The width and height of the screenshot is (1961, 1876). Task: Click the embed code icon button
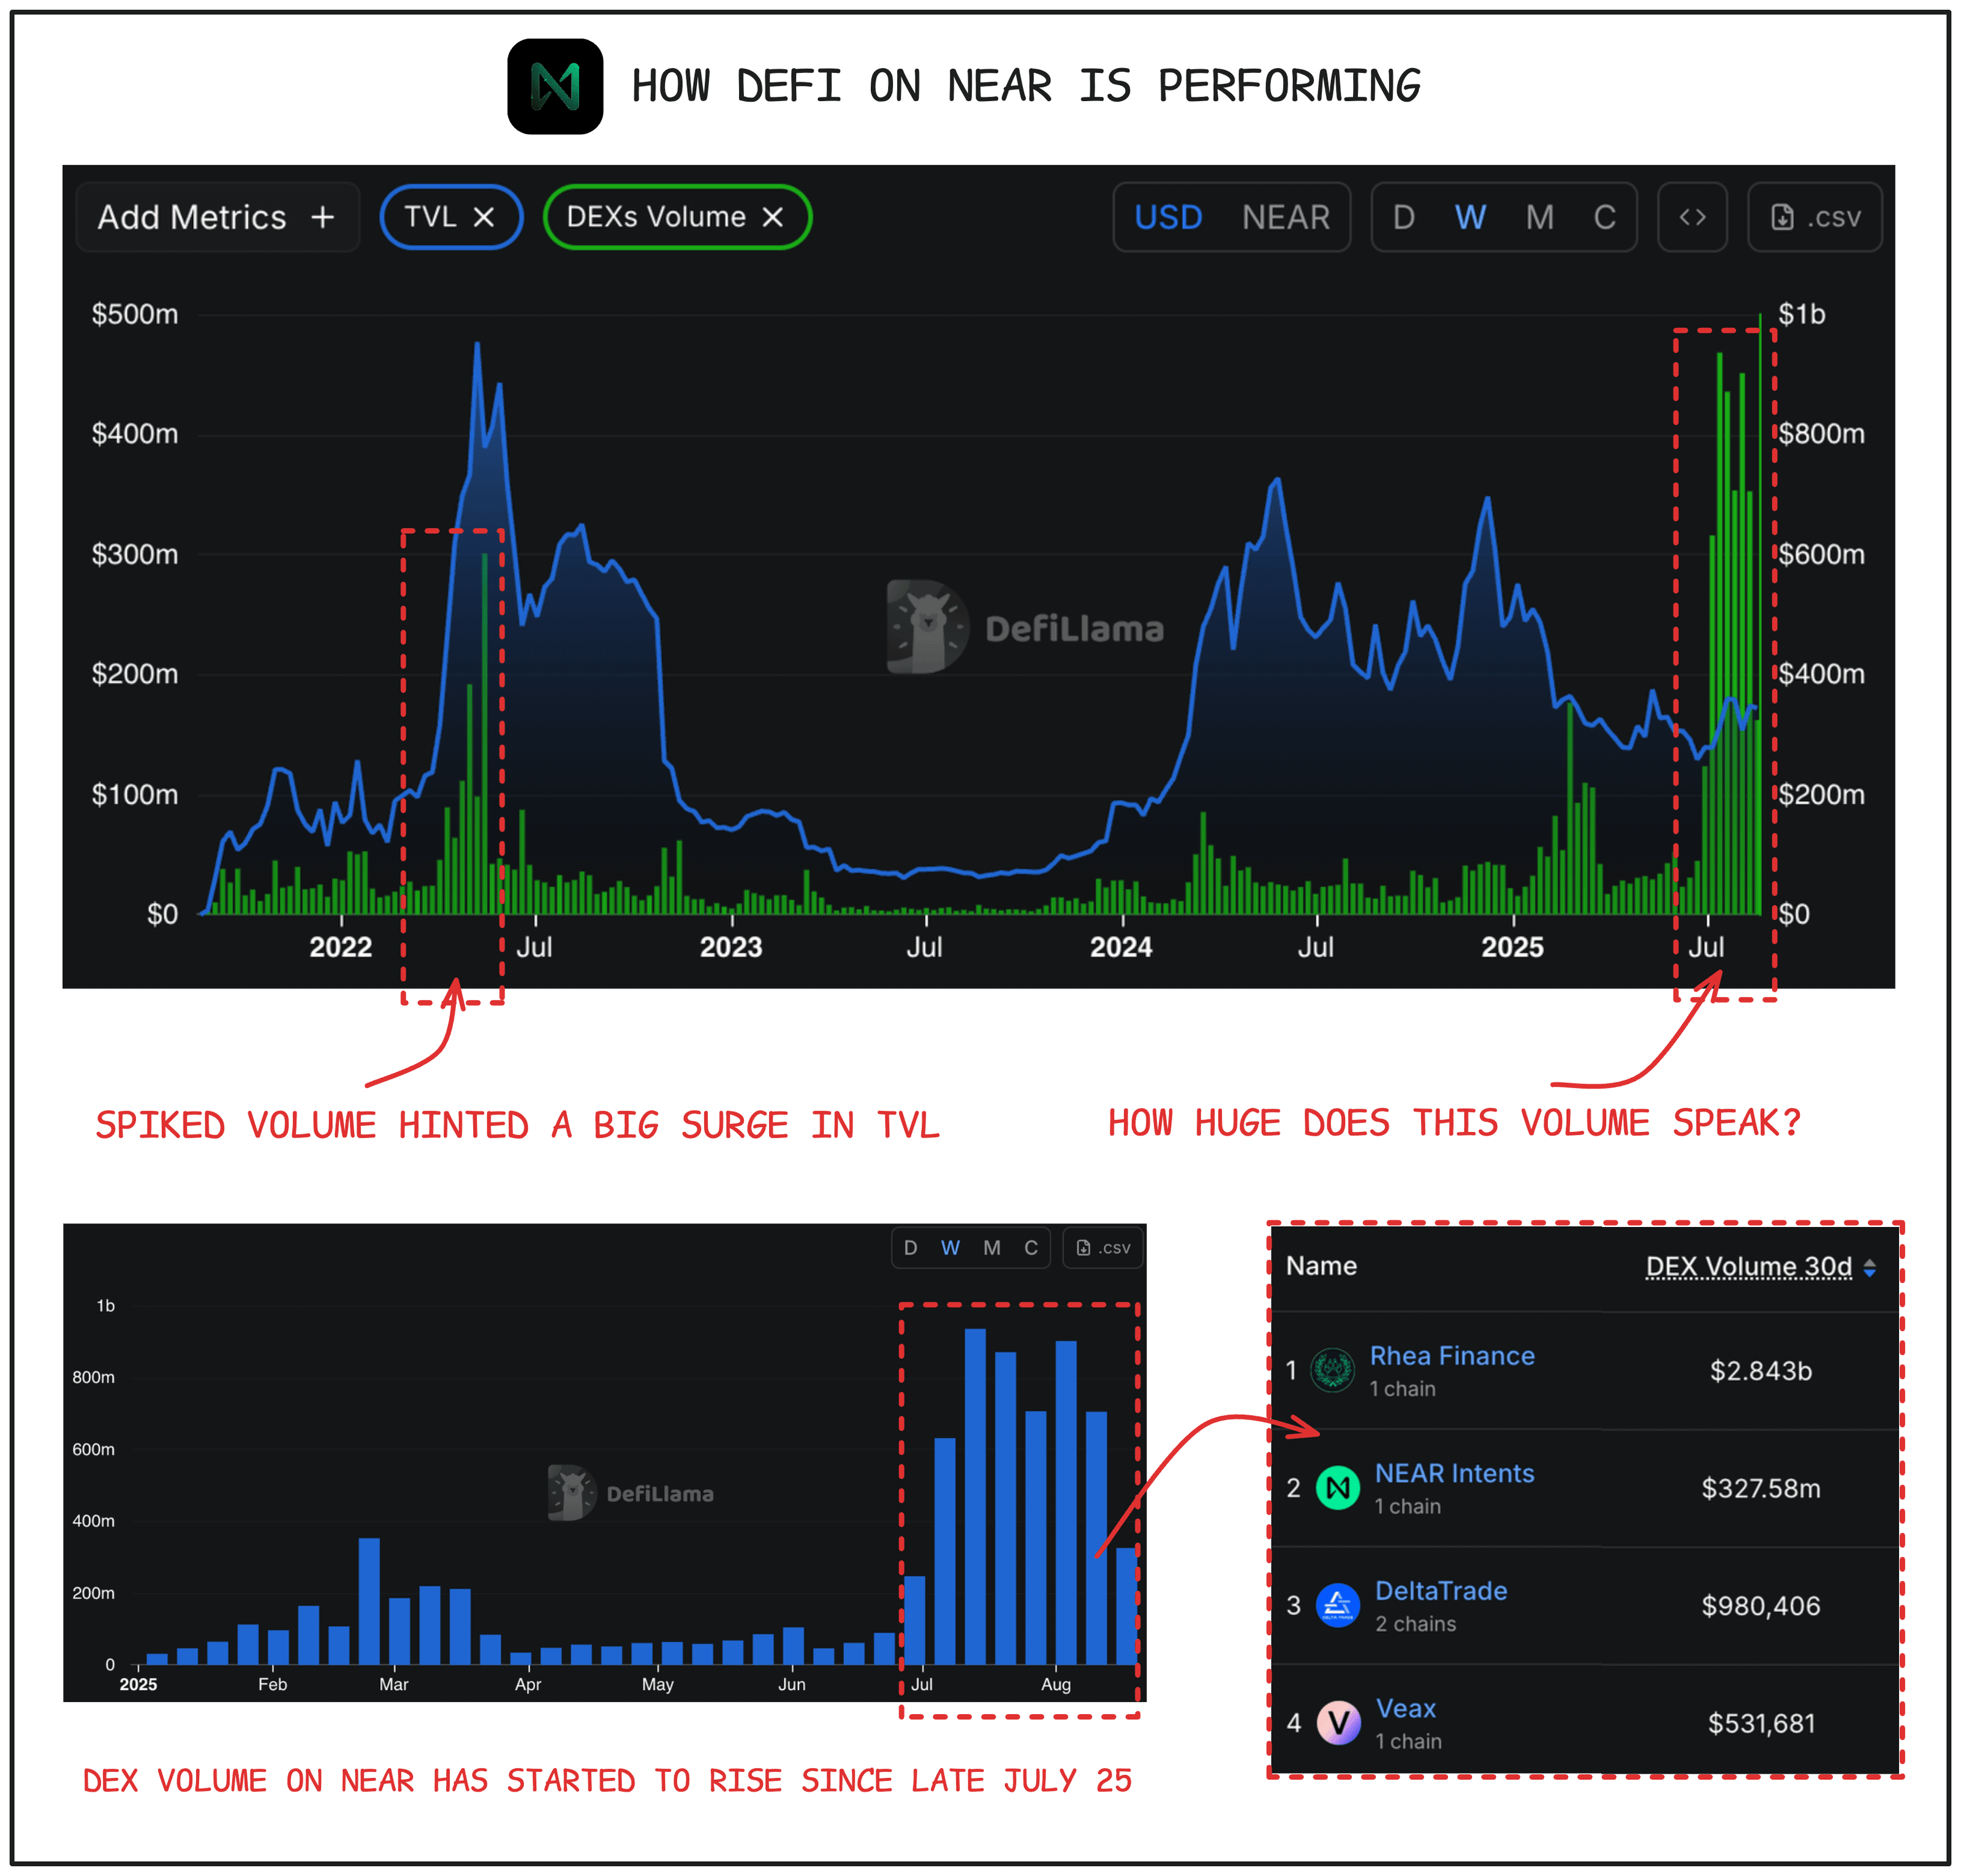coord(1691,217)
